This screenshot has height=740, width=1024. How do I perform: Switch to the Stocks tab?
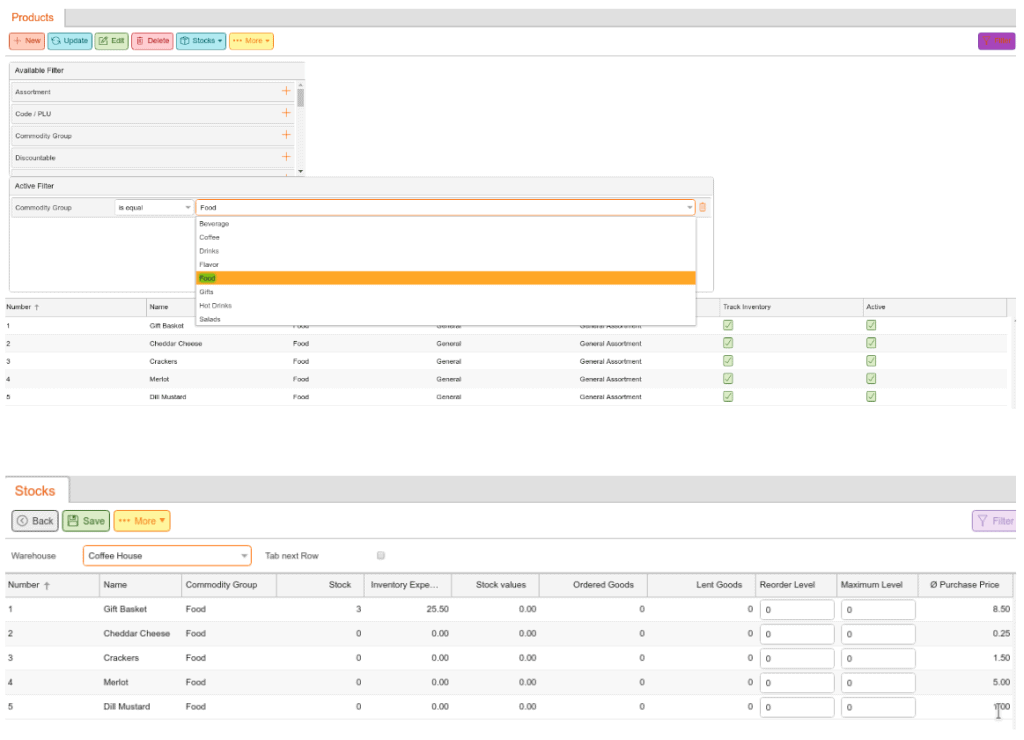[34, 490]
